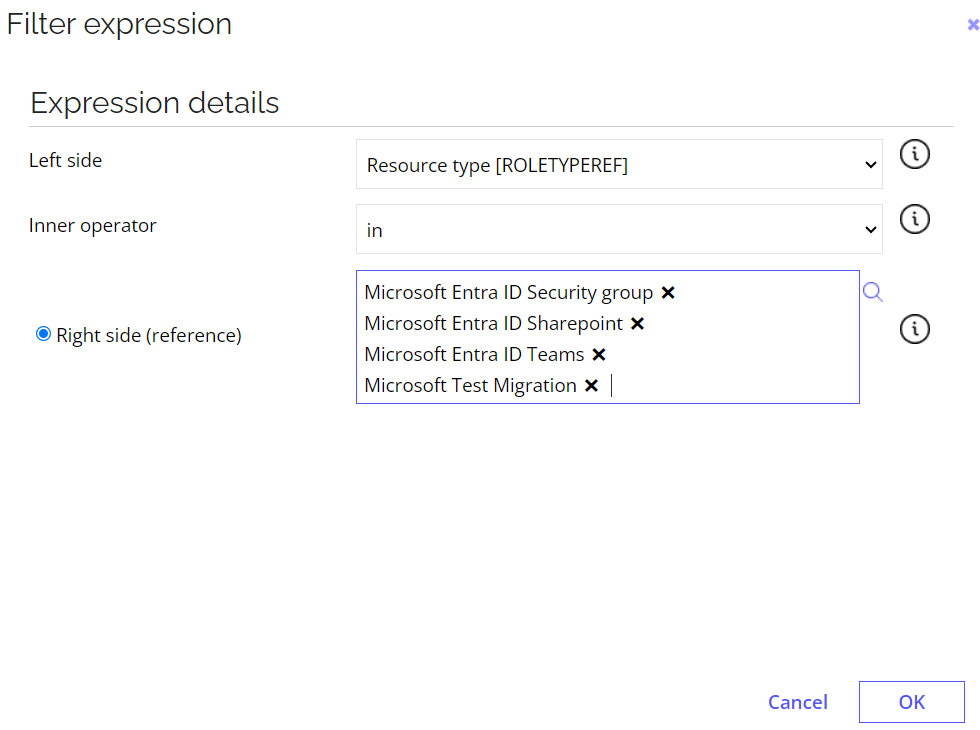980x730 pixels.
Task: Click the 'Microsoft Entra ID Sharepoint' text
Action: [x=493, y=324]
